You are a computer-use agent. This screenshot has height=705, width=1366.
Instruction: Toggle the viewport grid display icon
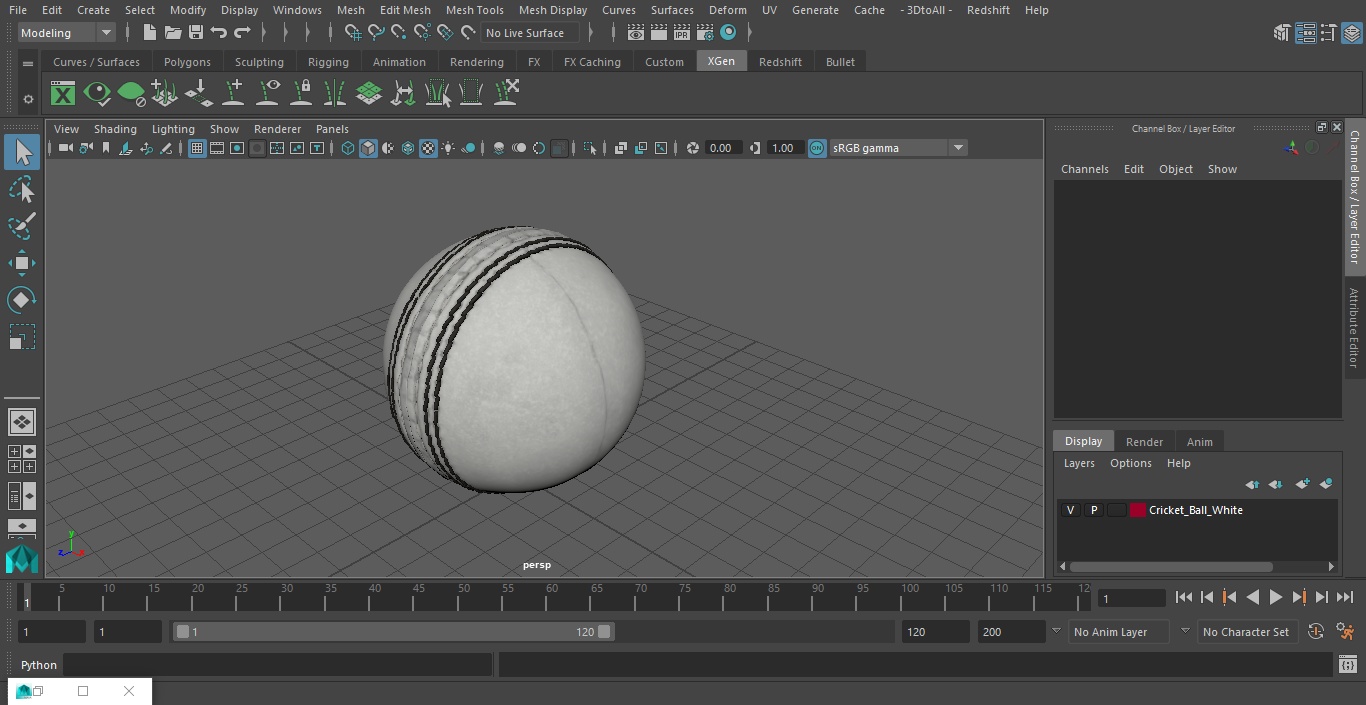(197, 148)
